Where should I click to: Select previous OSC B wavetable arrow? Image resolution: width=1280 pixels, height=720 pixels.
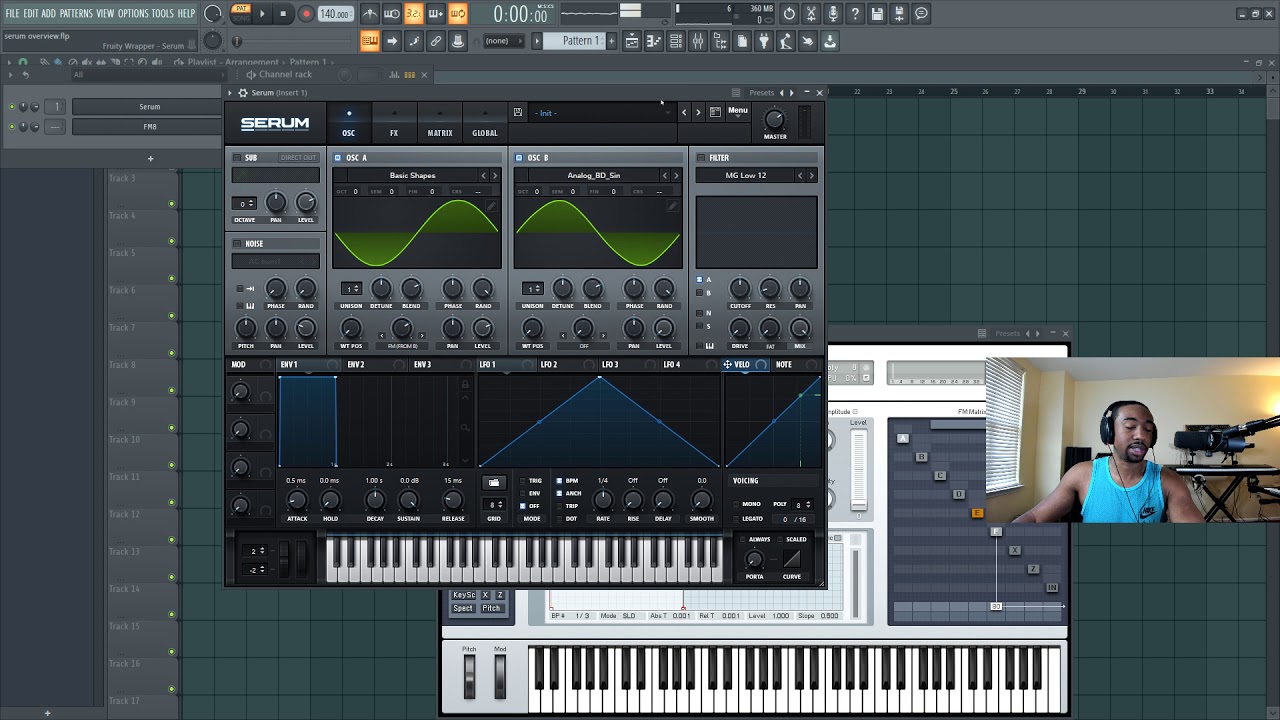[665, 175]
